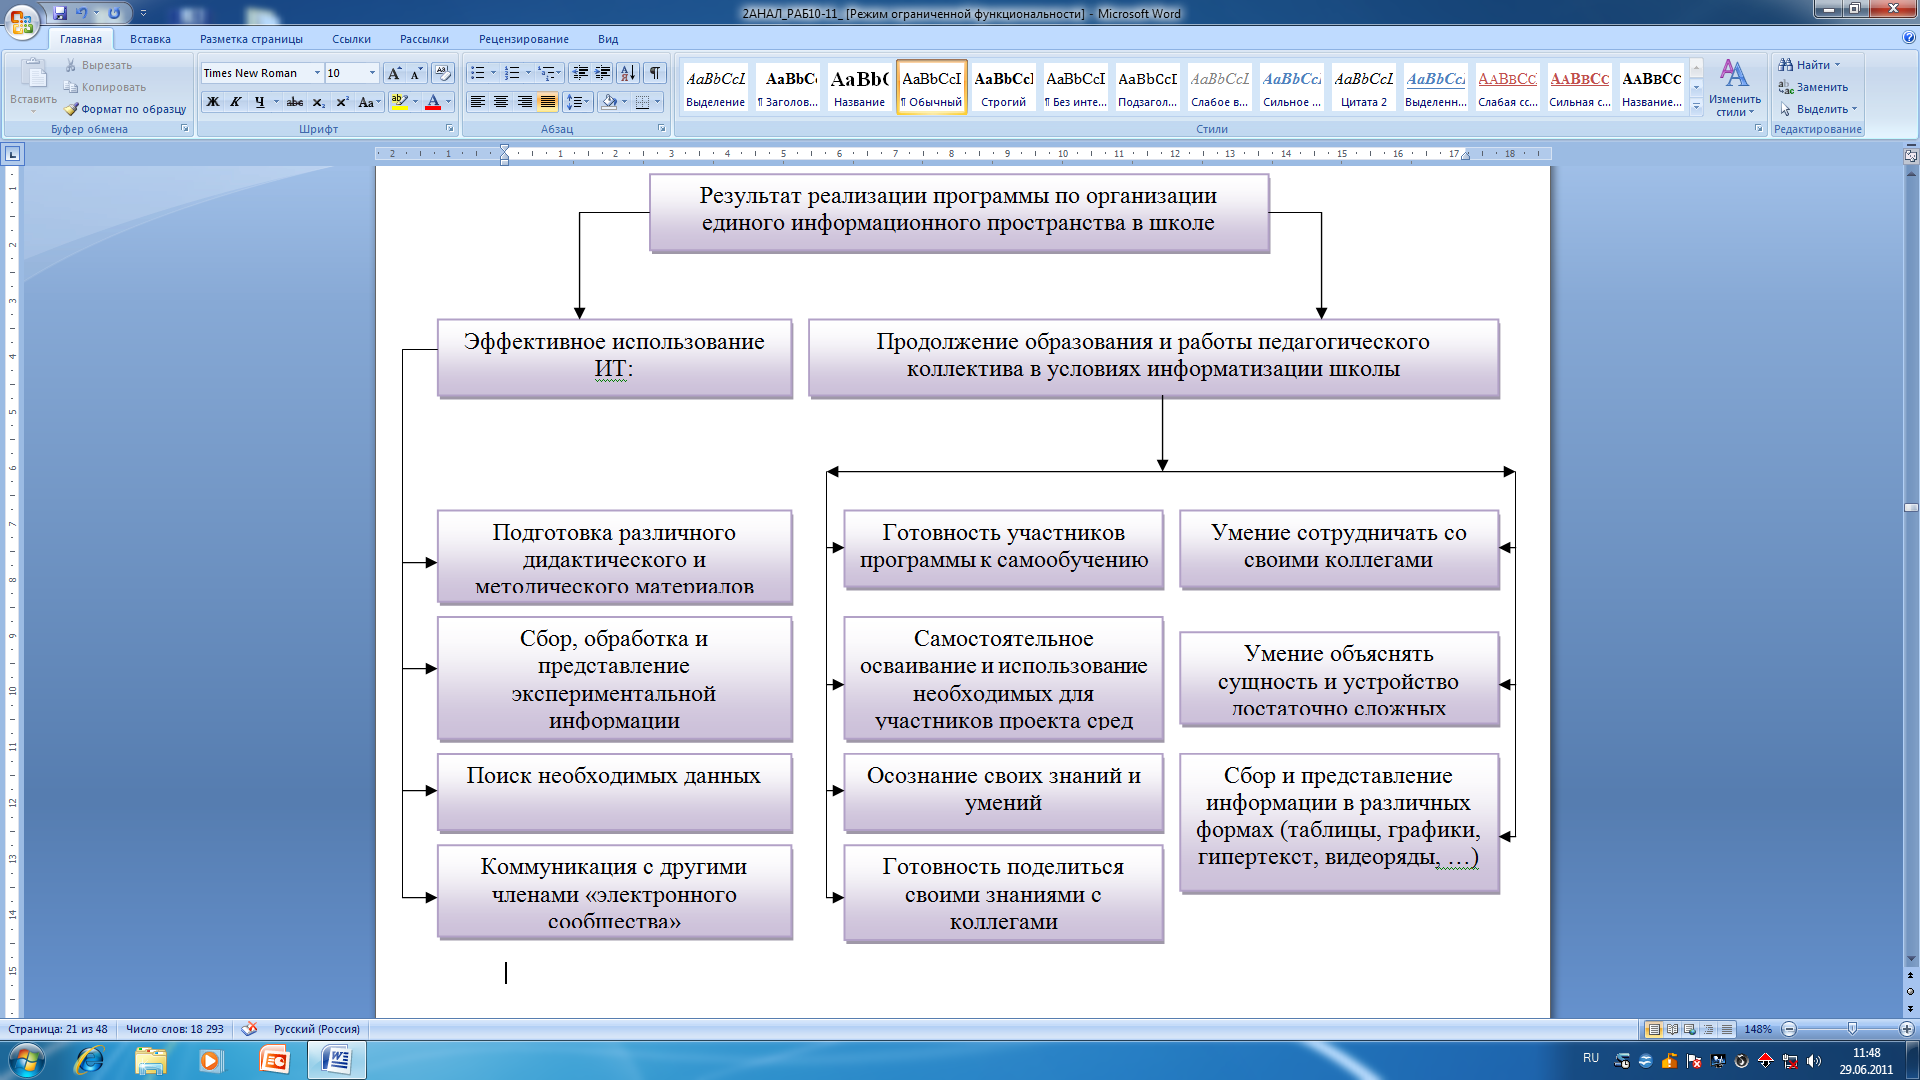Click the language Русский (Россия) status
This screenshot has width=1920, height=1080.
click(x=316, y=1029)
